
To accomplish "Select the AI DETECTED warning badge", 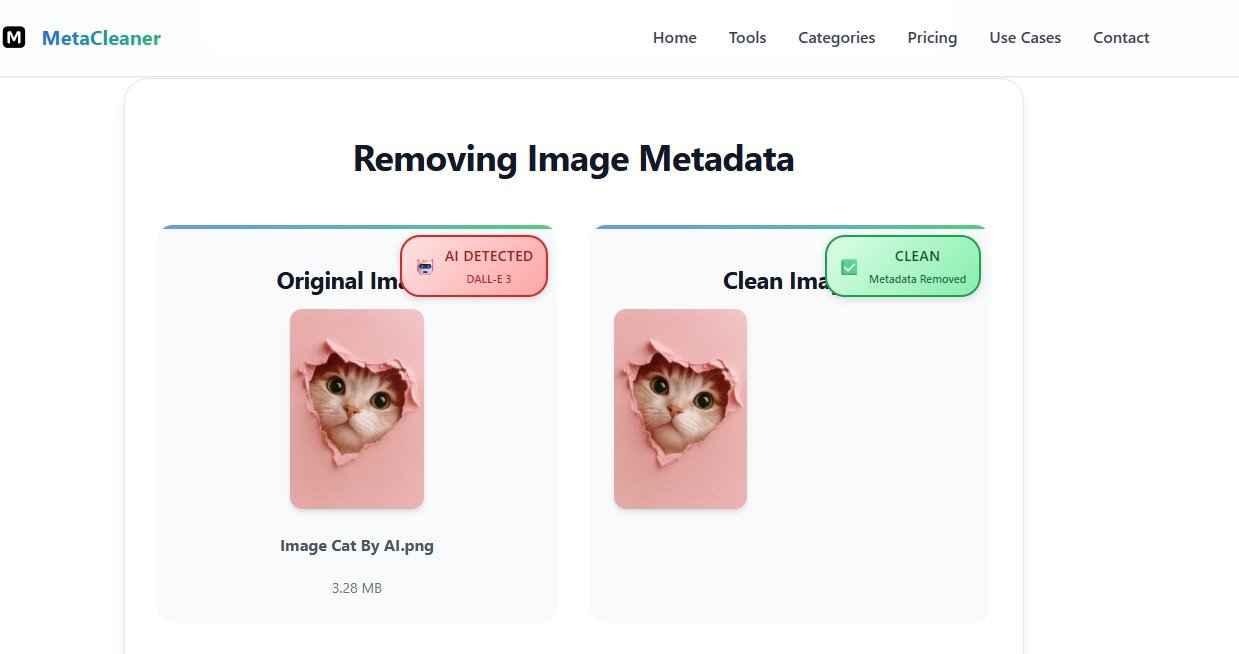I will [474, 265].
